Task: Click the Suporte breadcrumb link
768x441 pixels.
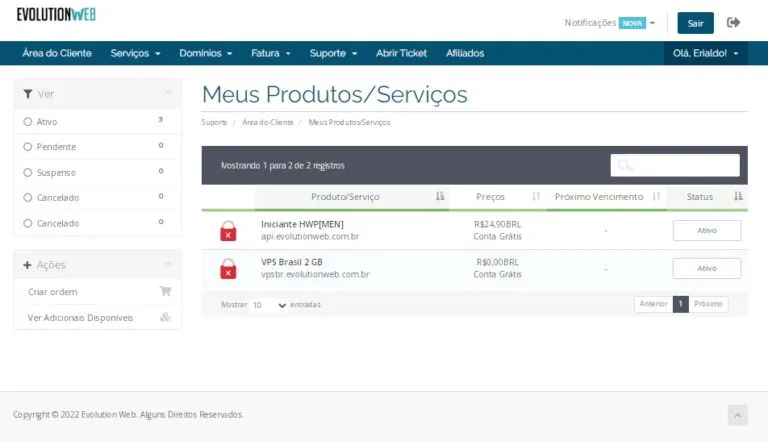Action: 214,122
